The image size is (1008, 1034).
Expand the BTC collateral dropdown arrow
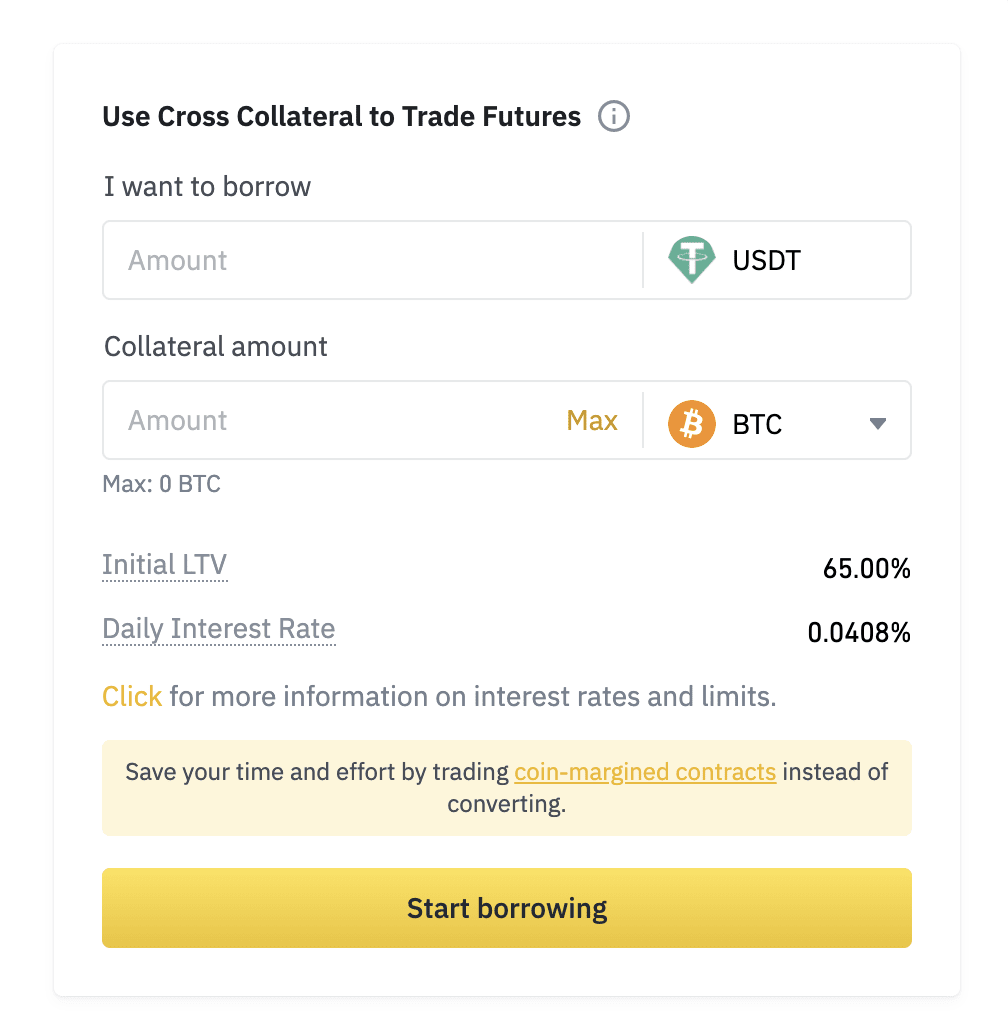point(877,423)
